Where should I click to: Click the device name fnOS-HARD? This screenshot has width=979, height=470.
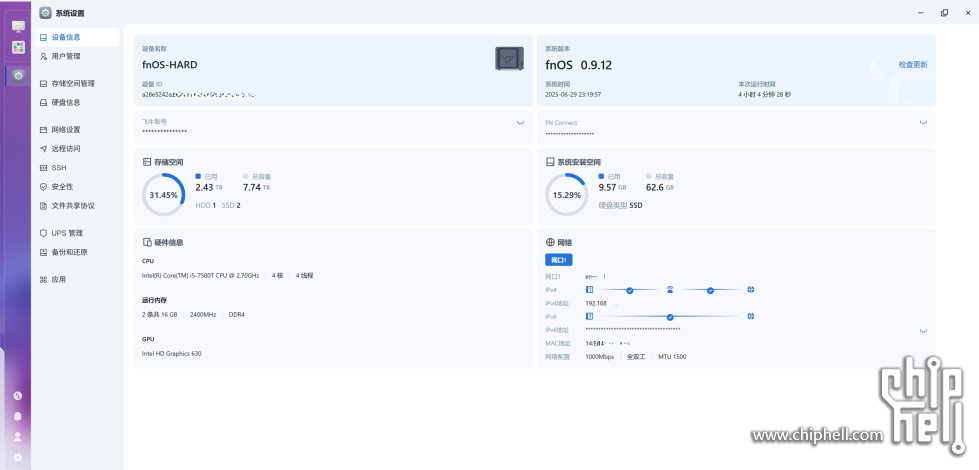170,64
